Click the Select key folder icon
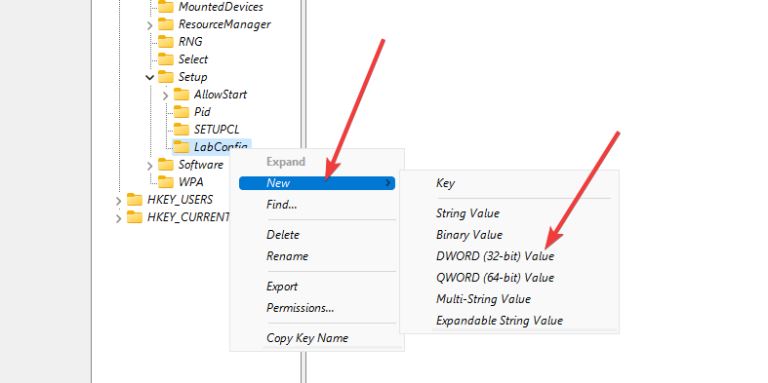The width and height of the screenshot is (768, 383). pos(166,60)
